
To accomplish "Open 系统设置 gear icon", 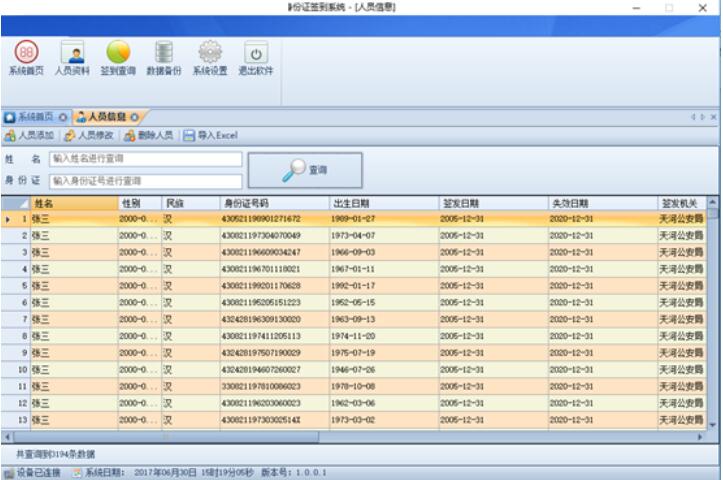I will point(210,58).
